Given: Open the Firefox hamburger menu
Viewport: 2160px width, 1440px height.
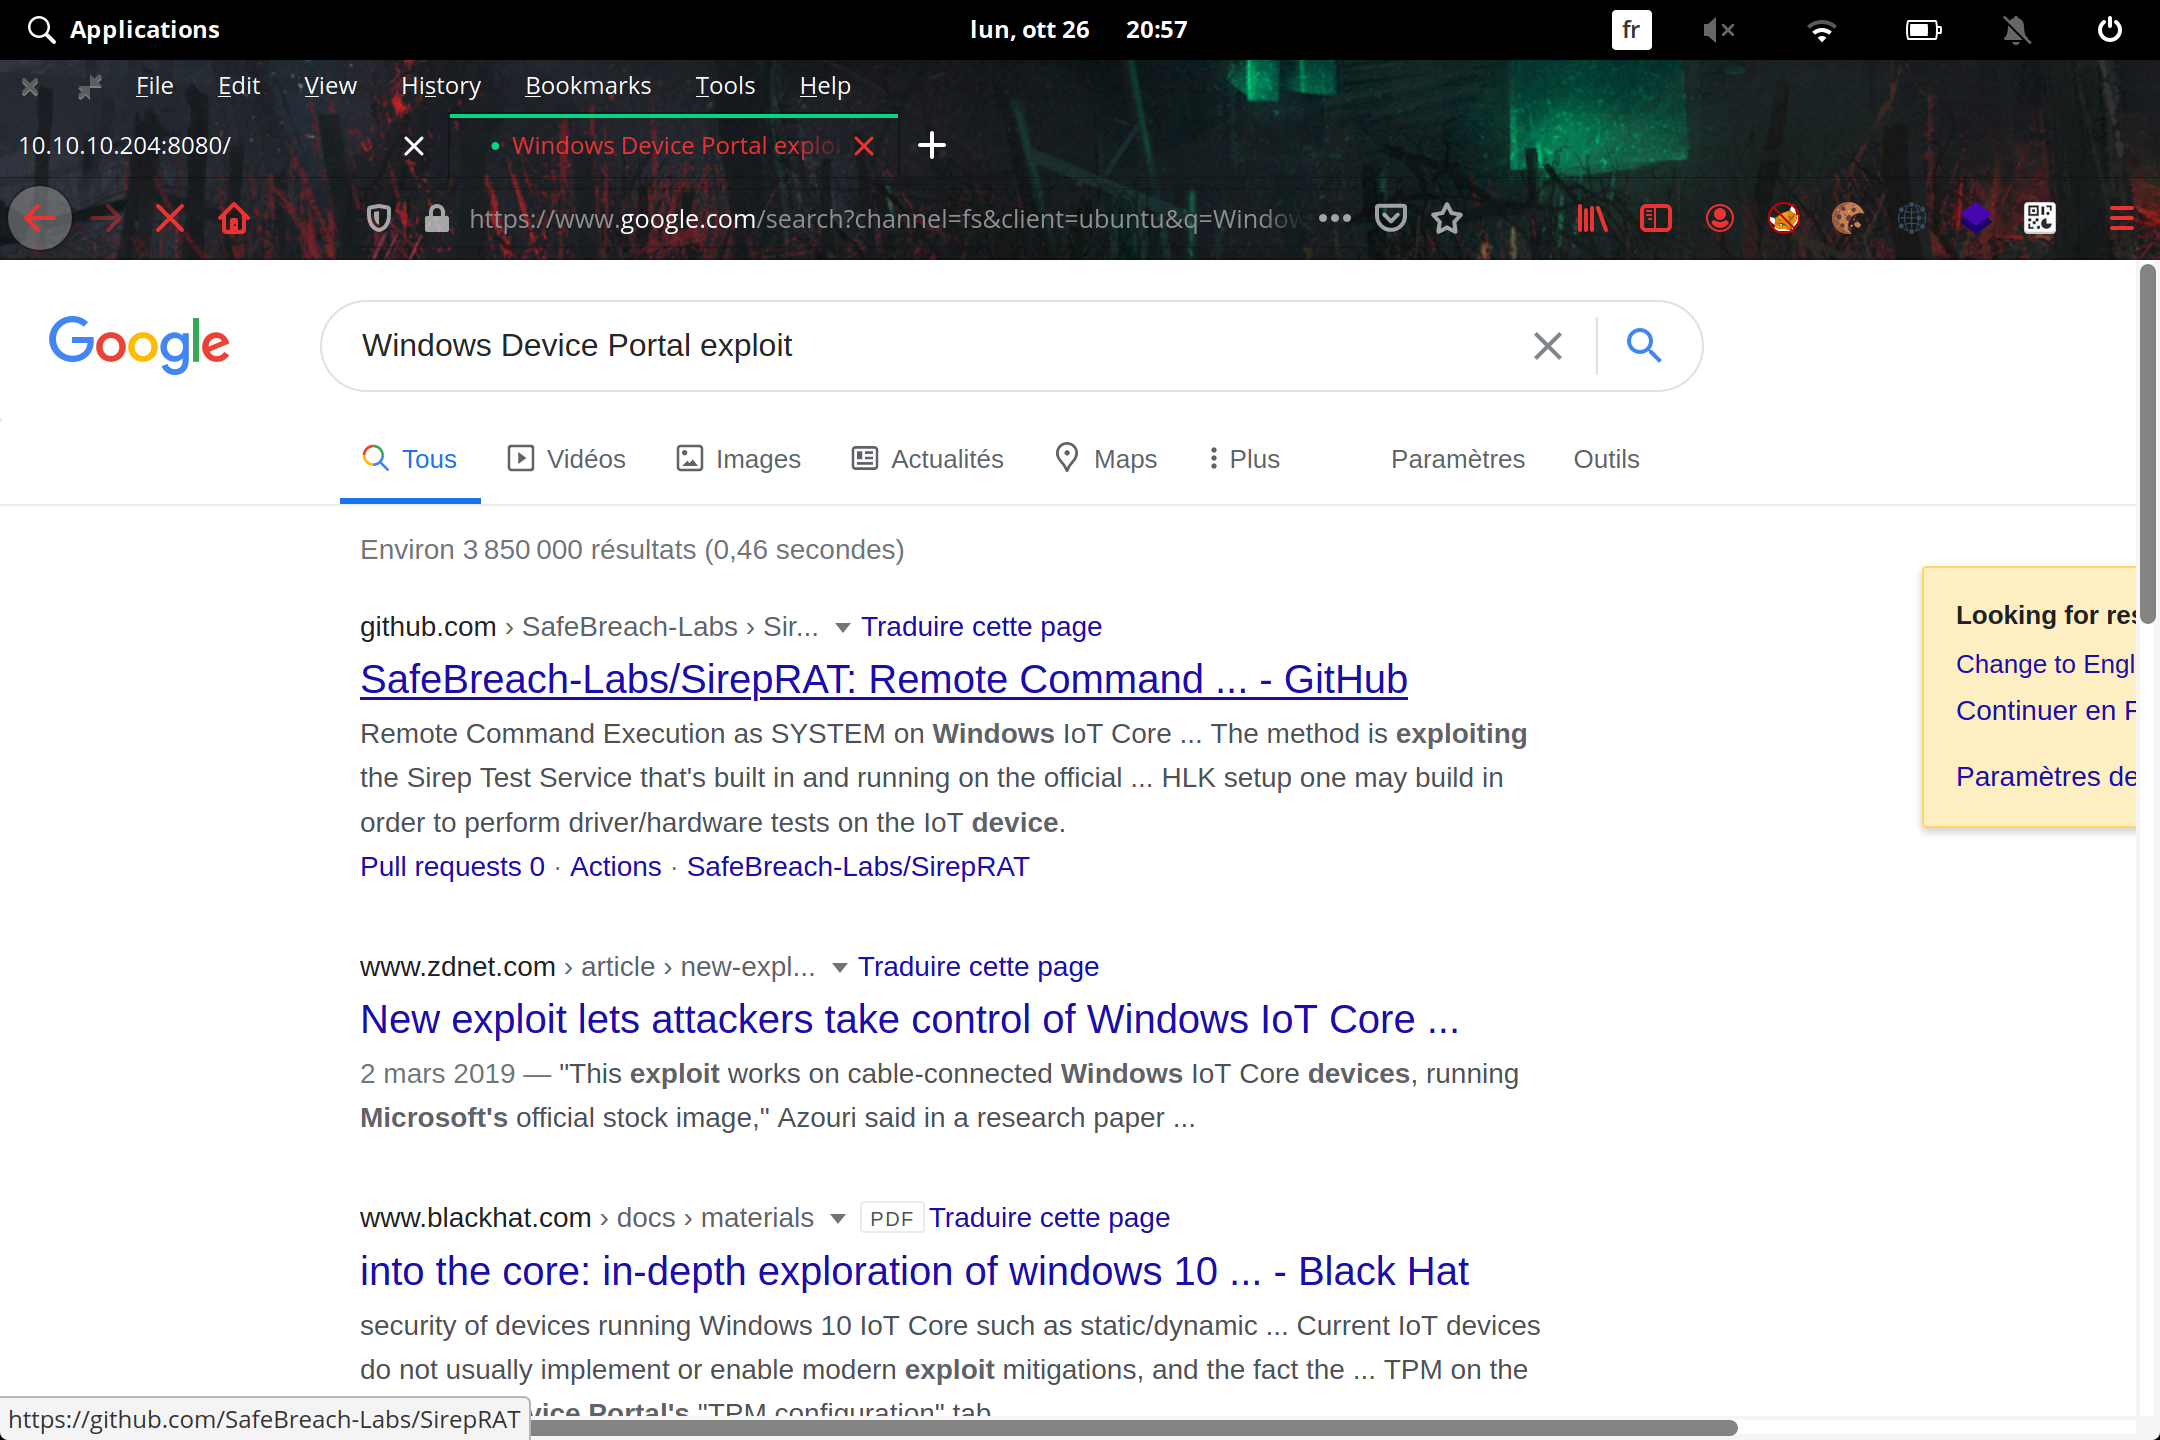Looking at the screenshot, I should 2122,218.
